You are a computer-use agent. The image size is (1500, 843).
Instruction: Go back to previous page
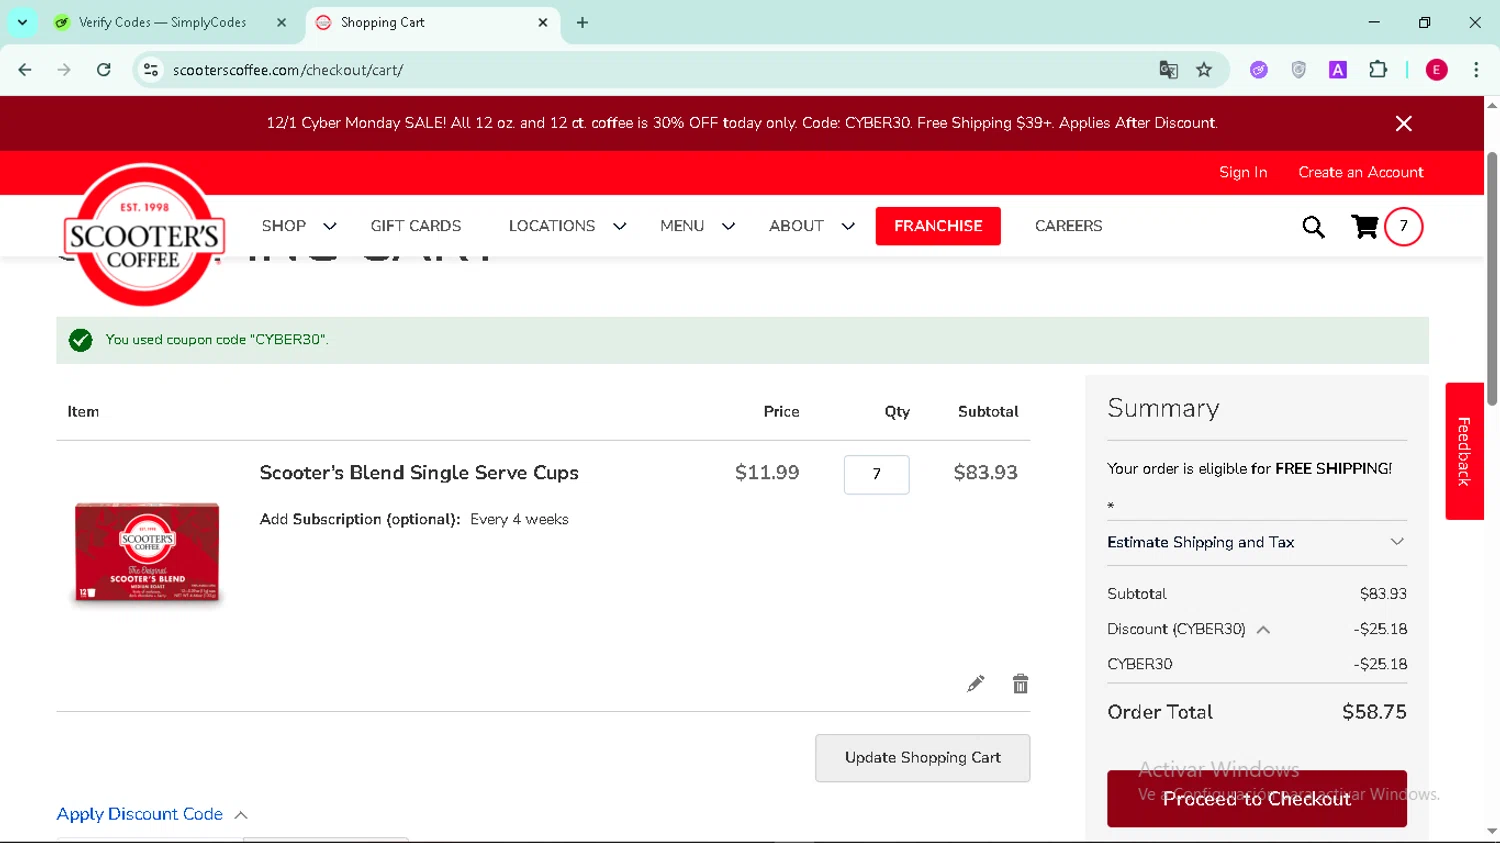click(x=25, y=70)
